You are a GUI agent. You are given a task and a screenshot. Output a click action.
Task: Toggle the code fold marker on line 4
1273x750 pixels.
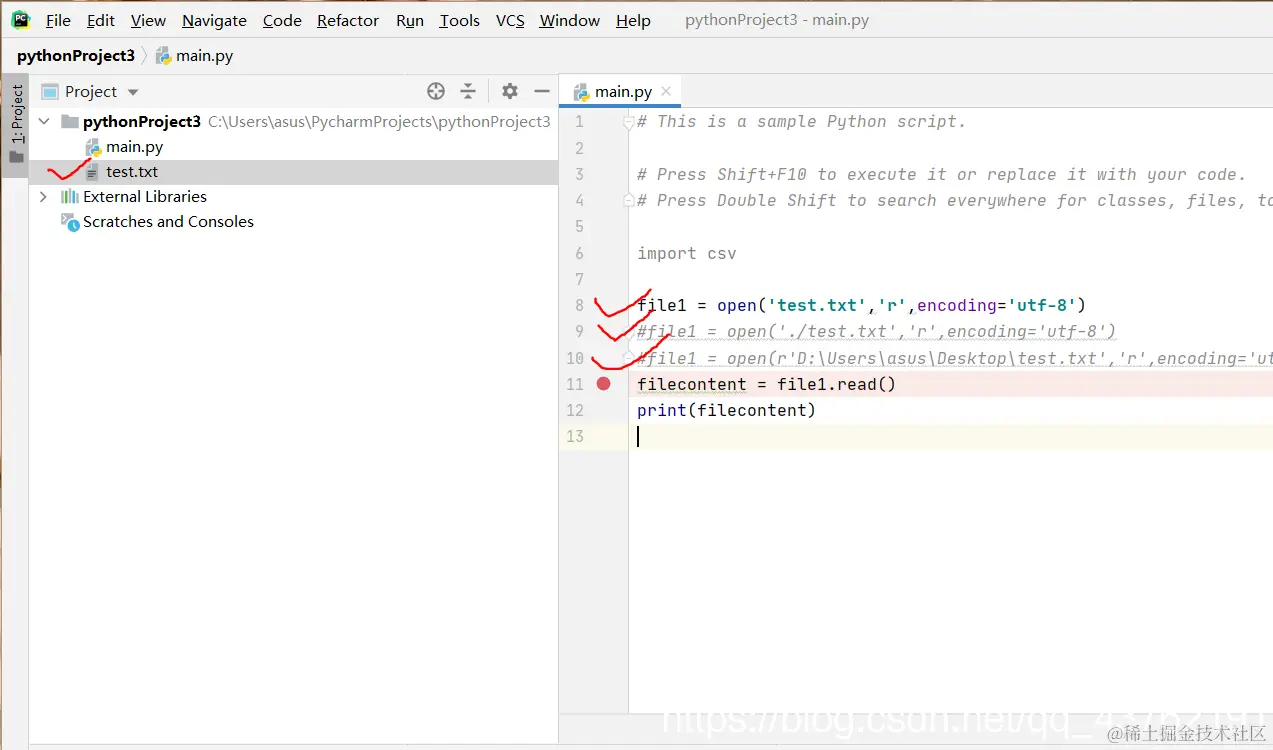[629, 200]
